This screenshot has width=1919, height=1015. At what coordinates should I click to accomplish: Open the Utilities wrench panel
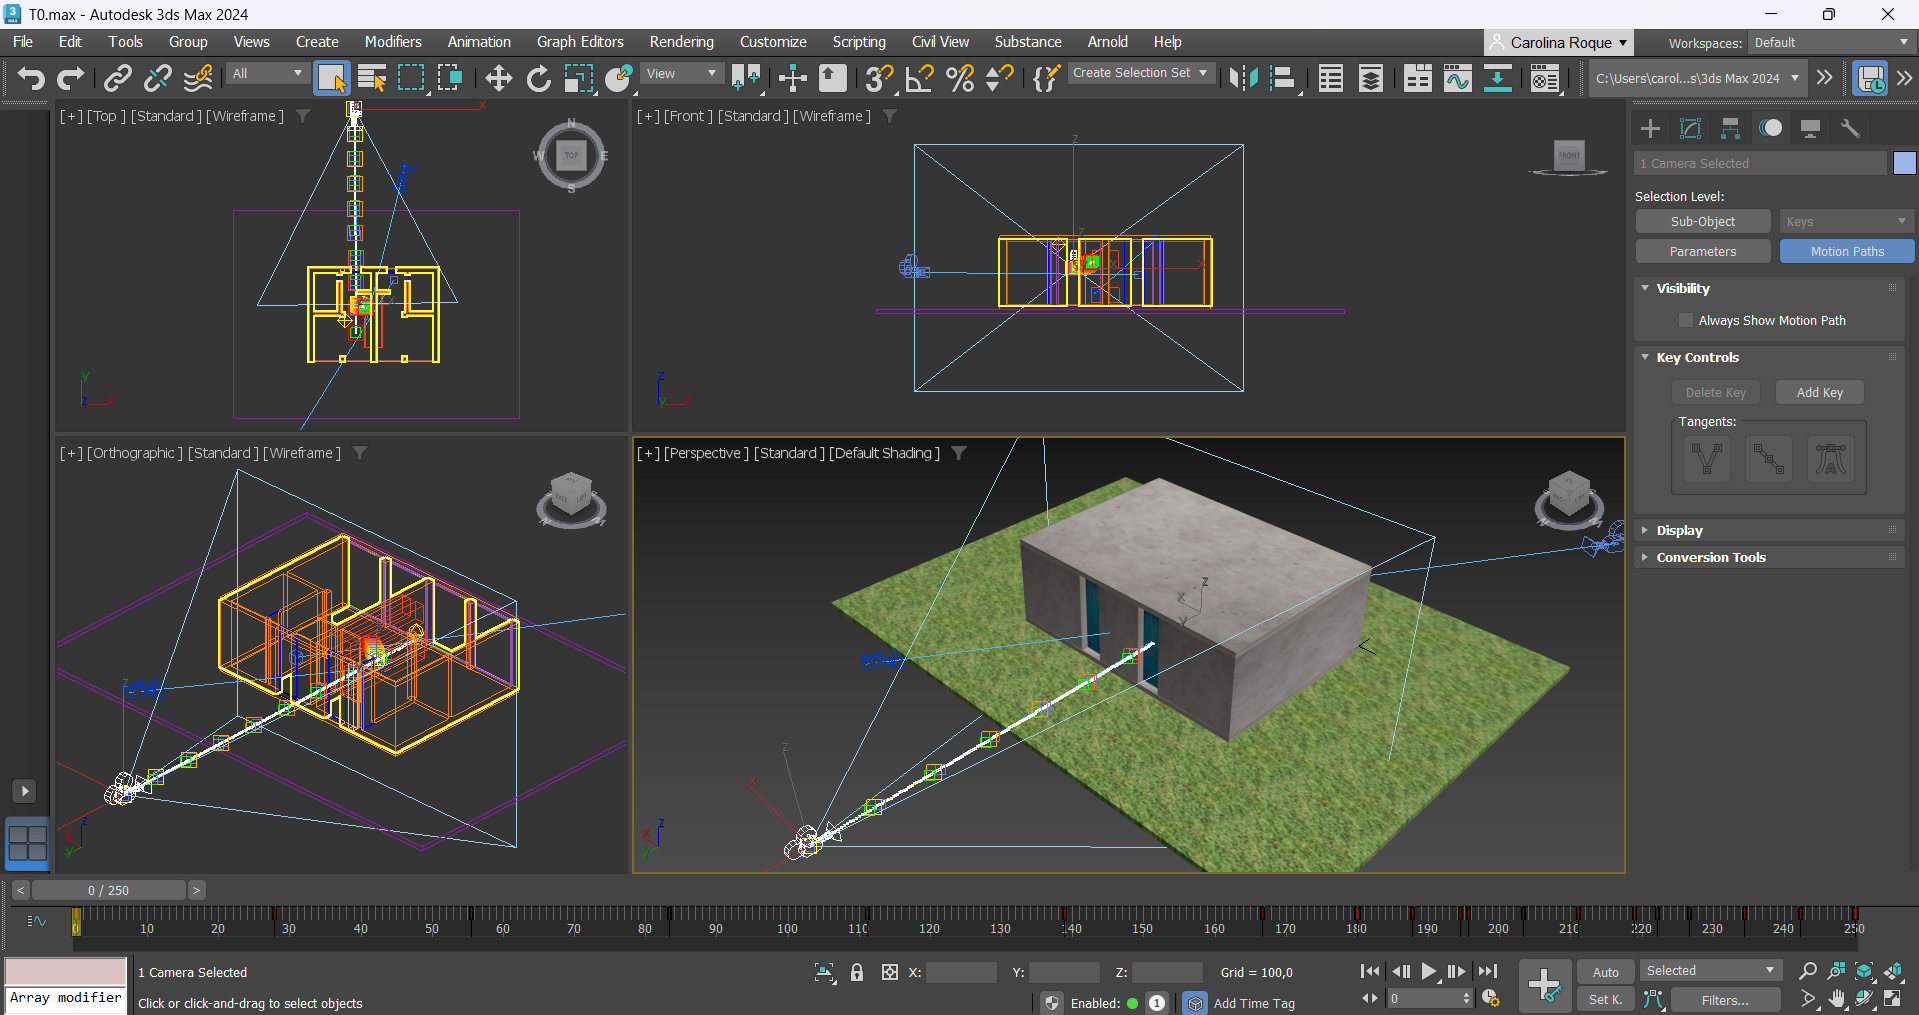[x=1850, y=128]
